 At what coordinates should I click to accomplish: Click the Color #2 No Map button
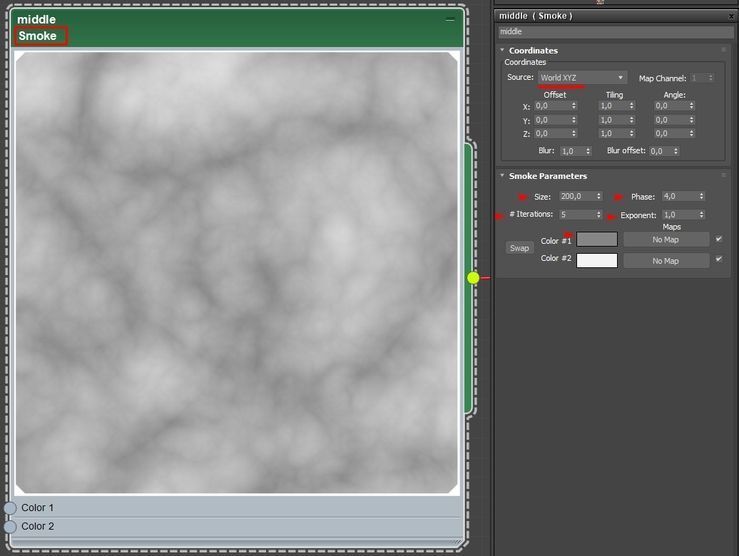(x=666, y=261)
